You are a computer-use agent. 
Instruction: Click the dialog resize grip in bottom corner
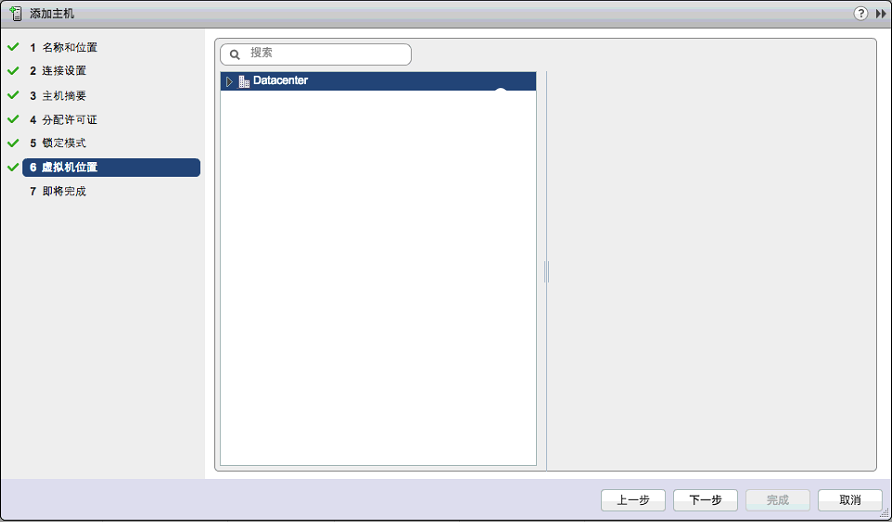point(885,514)
